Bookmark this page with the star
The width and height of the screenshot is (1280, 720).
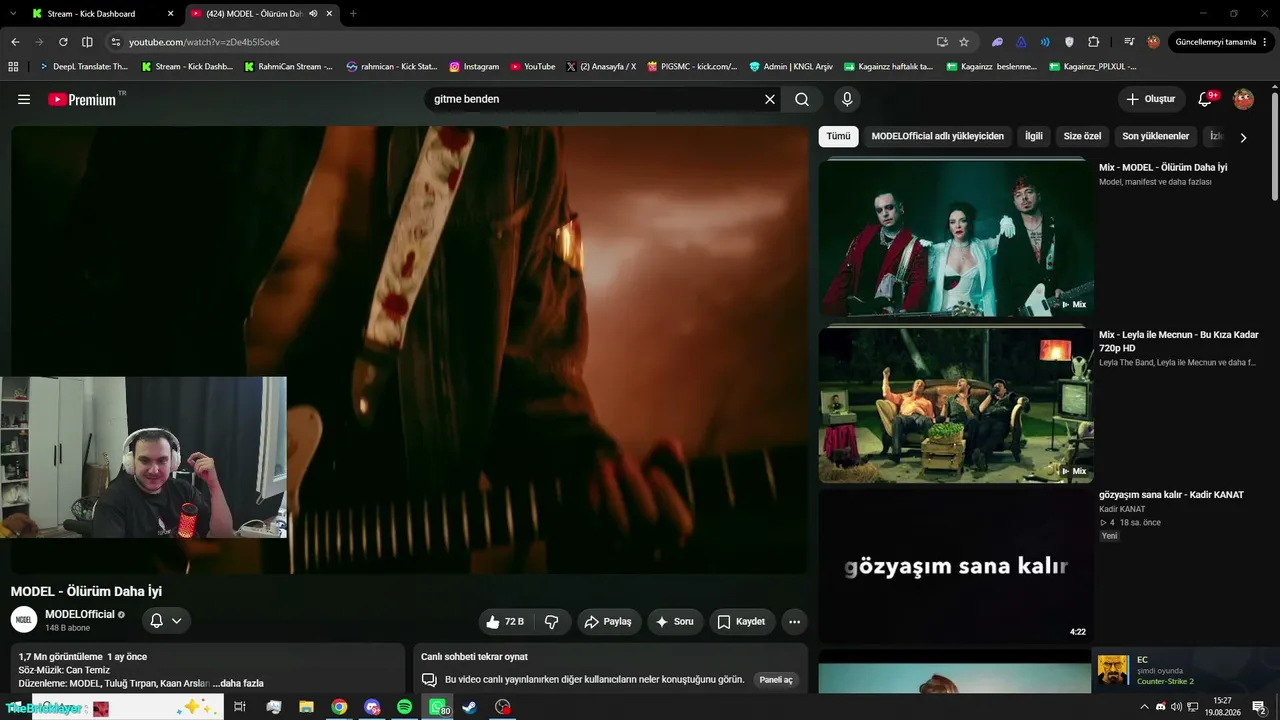tap(964, 42)
